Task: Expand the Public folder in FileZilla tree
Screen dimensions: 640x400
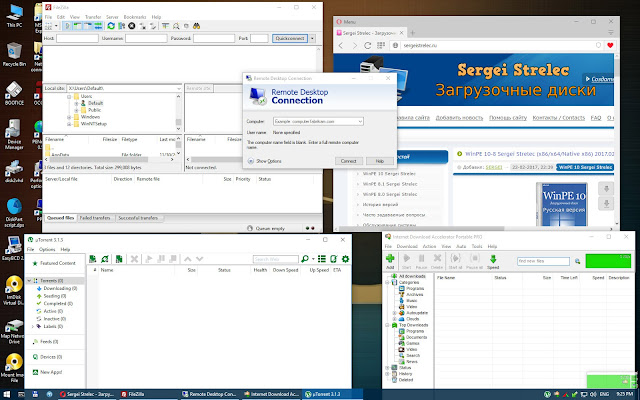Action: pos(76,110)
